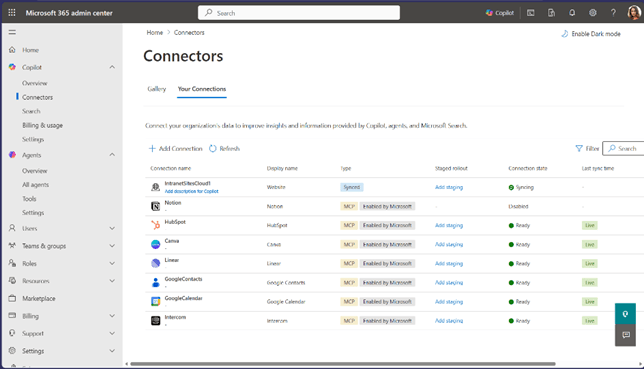The image size is (644, 369).
Task: Click Home in the breadcrumb
Action: [155, 32]
